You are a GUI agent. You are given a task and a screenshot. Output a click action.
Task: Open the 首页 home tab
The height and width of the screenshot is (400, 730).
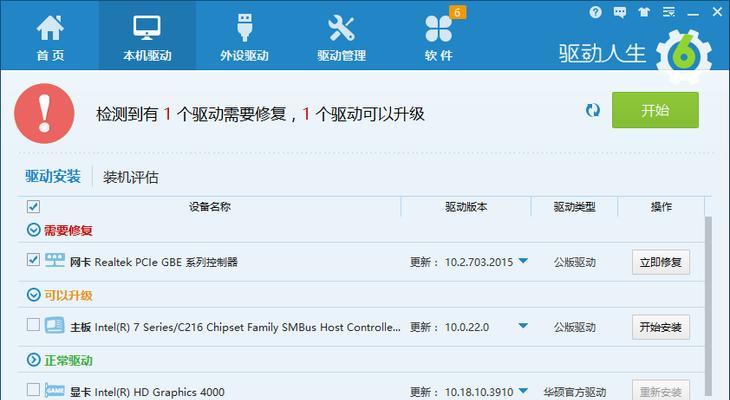50,37
